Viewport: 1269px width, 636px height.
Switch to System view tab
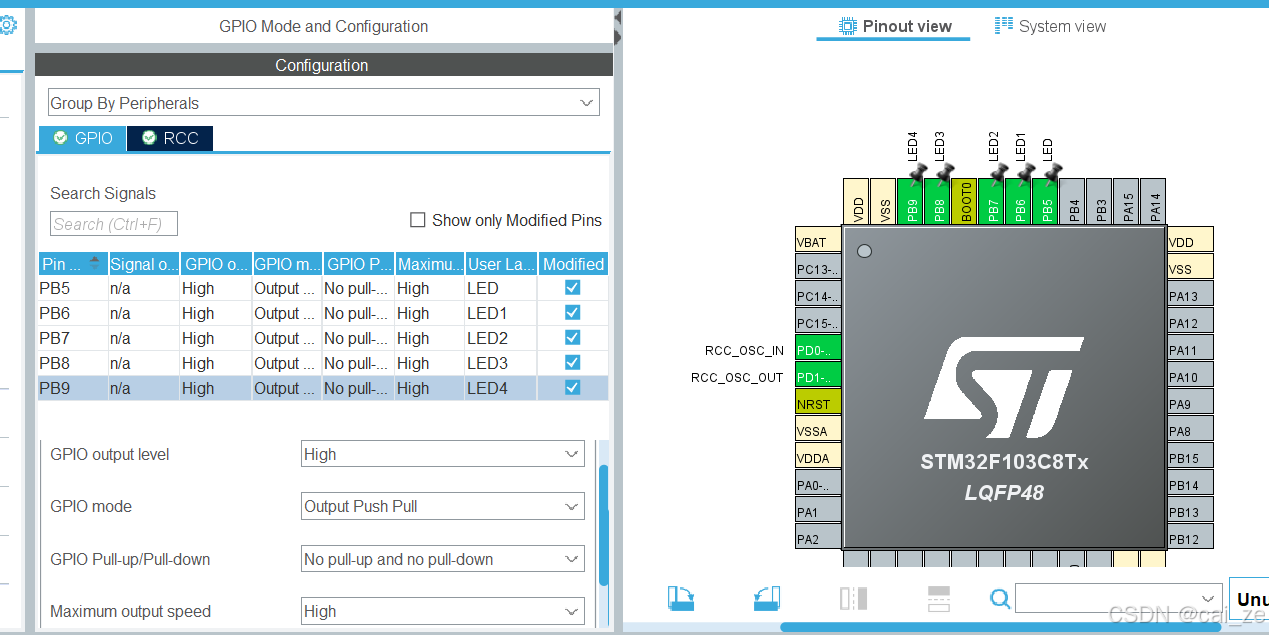click(x=1050, y=26)
